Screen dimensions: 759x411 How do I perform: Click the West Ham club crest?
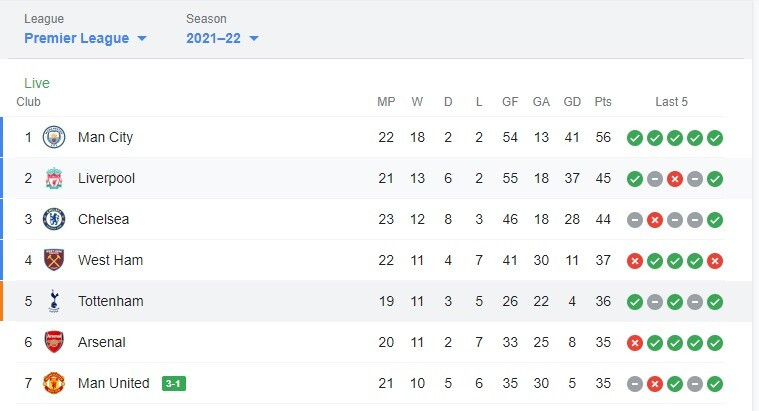coord(54,260)
